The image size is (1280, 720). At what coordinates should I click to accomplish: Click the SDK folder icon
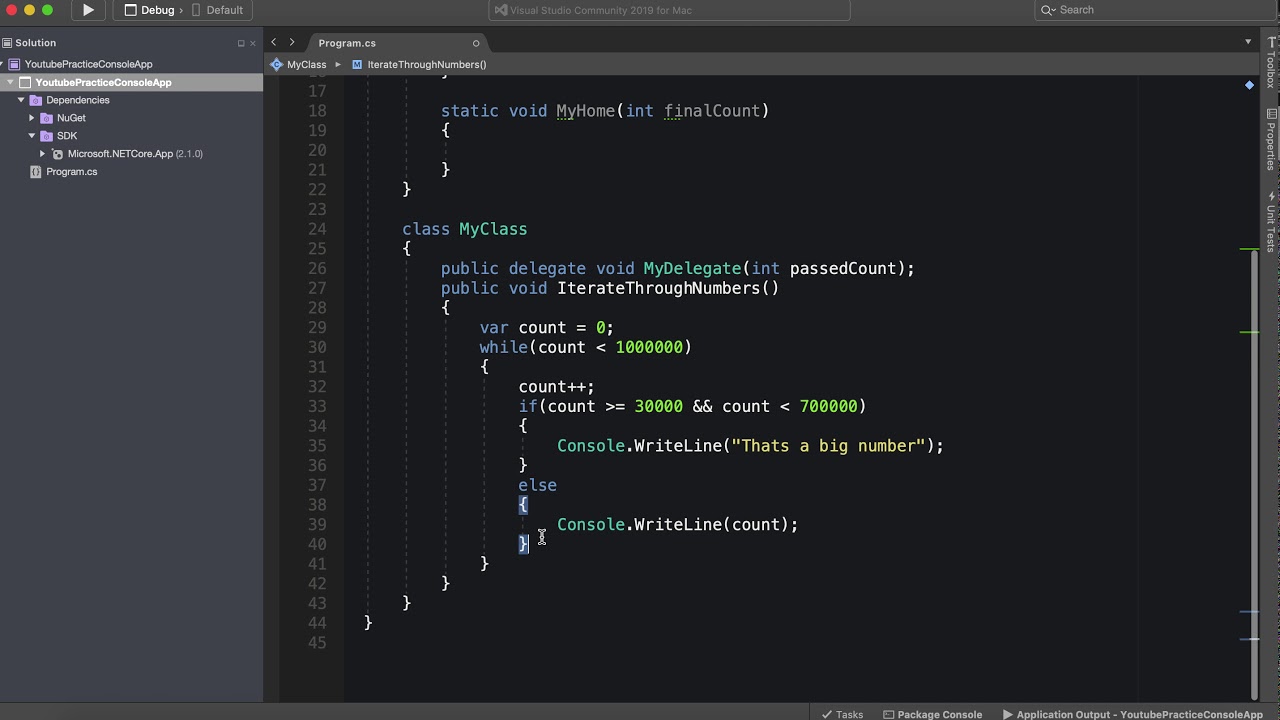(x=46, y=136)
